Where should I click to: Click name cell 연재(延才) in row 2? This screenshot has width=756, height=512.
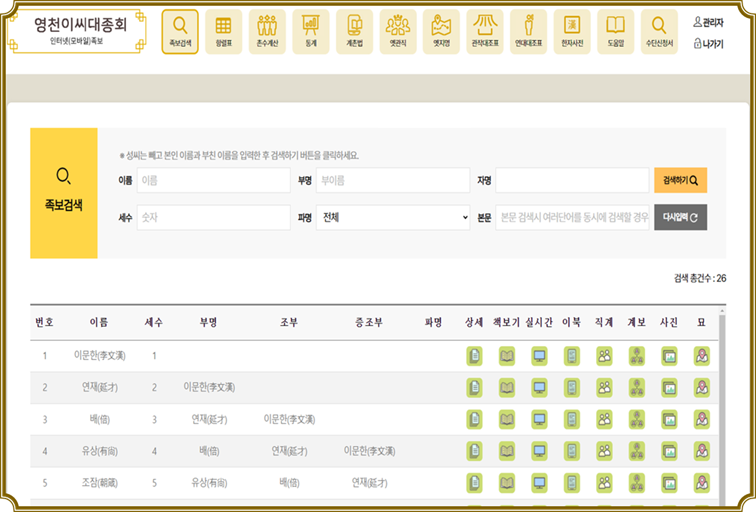click(x=99, y=387)
